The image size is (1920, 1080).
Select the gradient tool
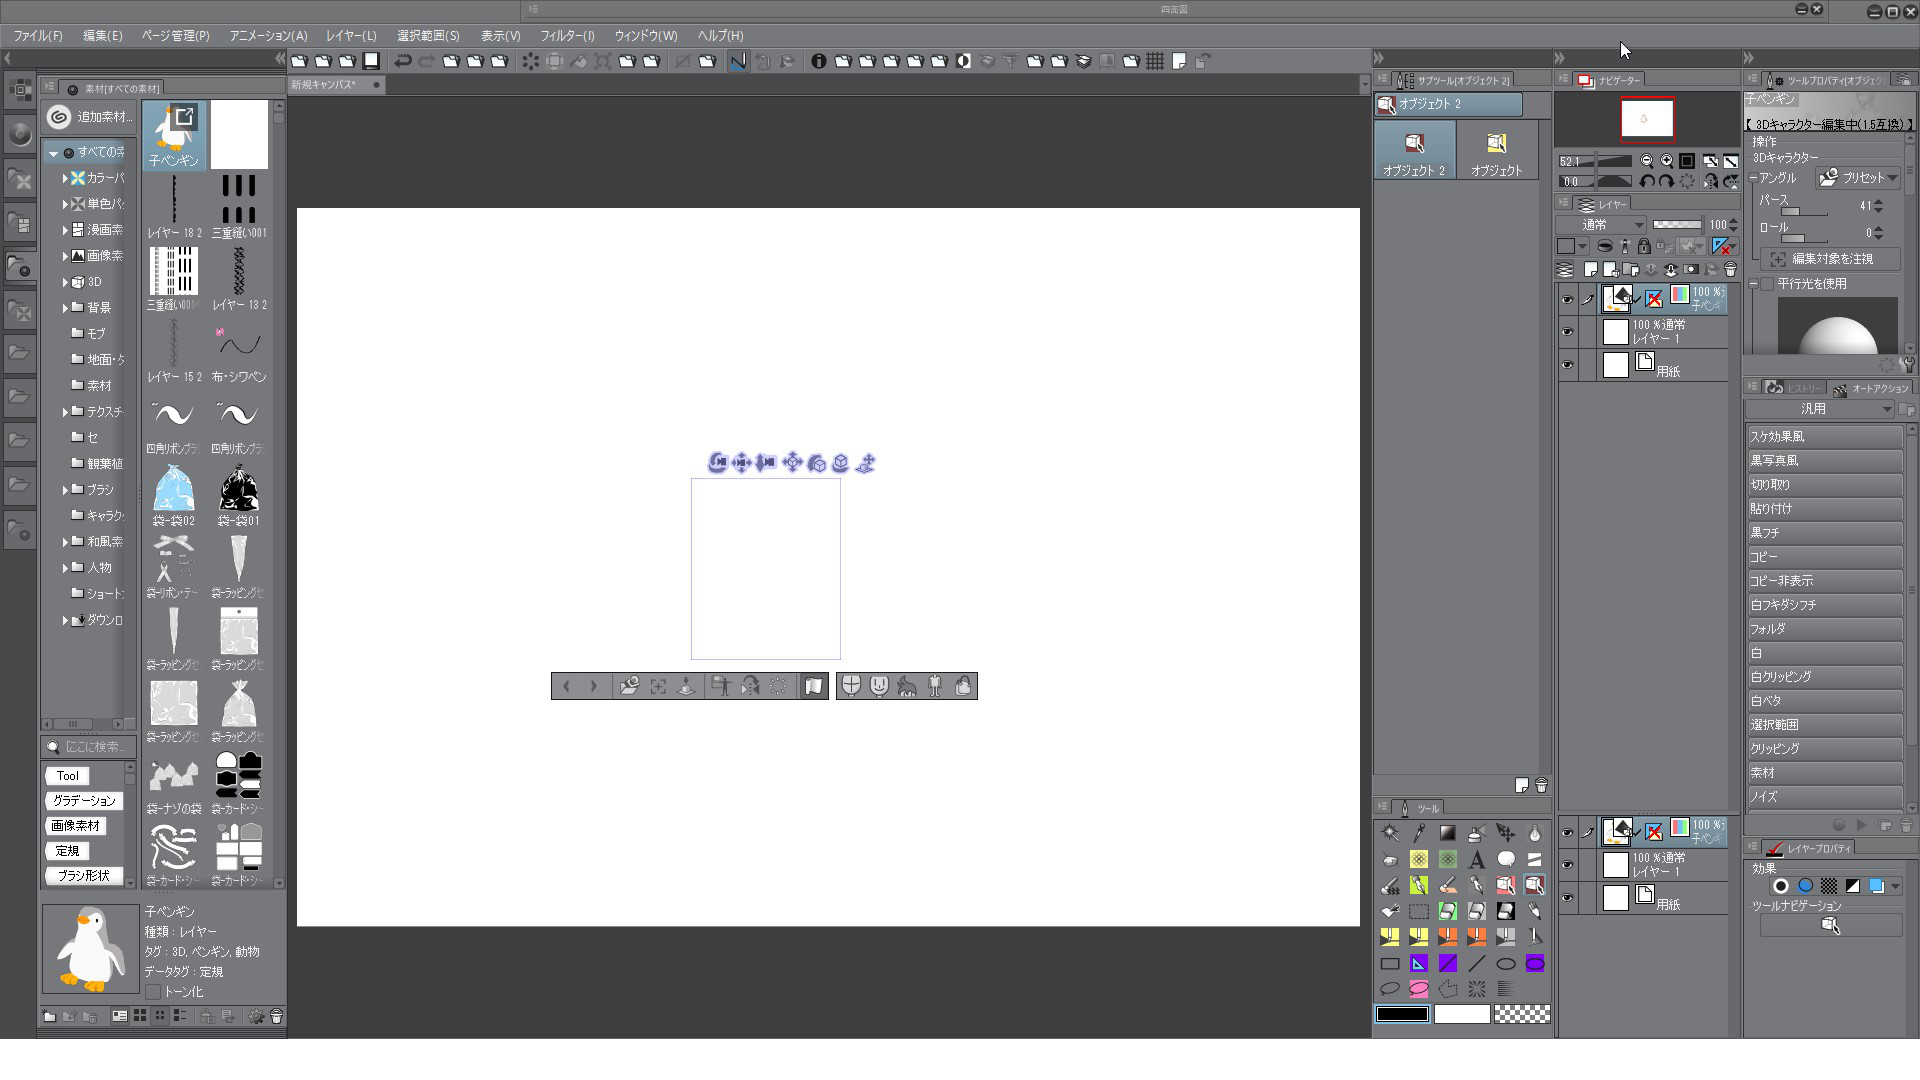(1447, 833)
